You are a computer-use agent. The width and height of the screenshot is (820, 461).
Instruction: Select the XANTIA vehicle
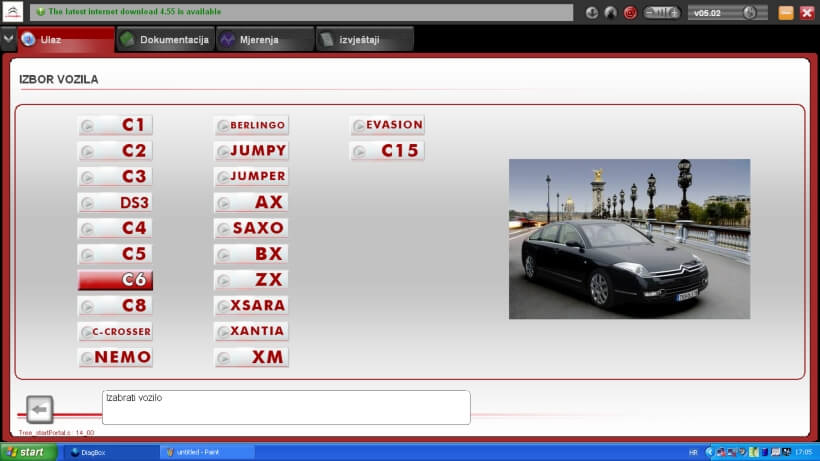(252, 332)
